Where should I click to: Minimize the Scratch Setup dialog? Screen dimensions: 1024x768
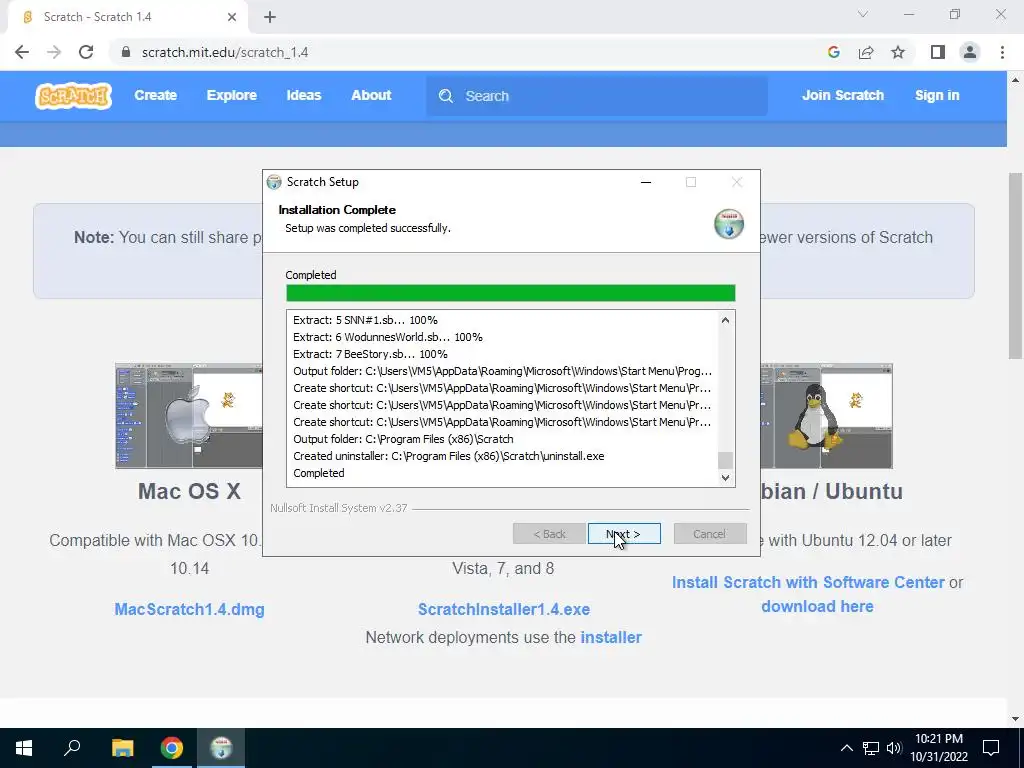click(x=646, y=182)
